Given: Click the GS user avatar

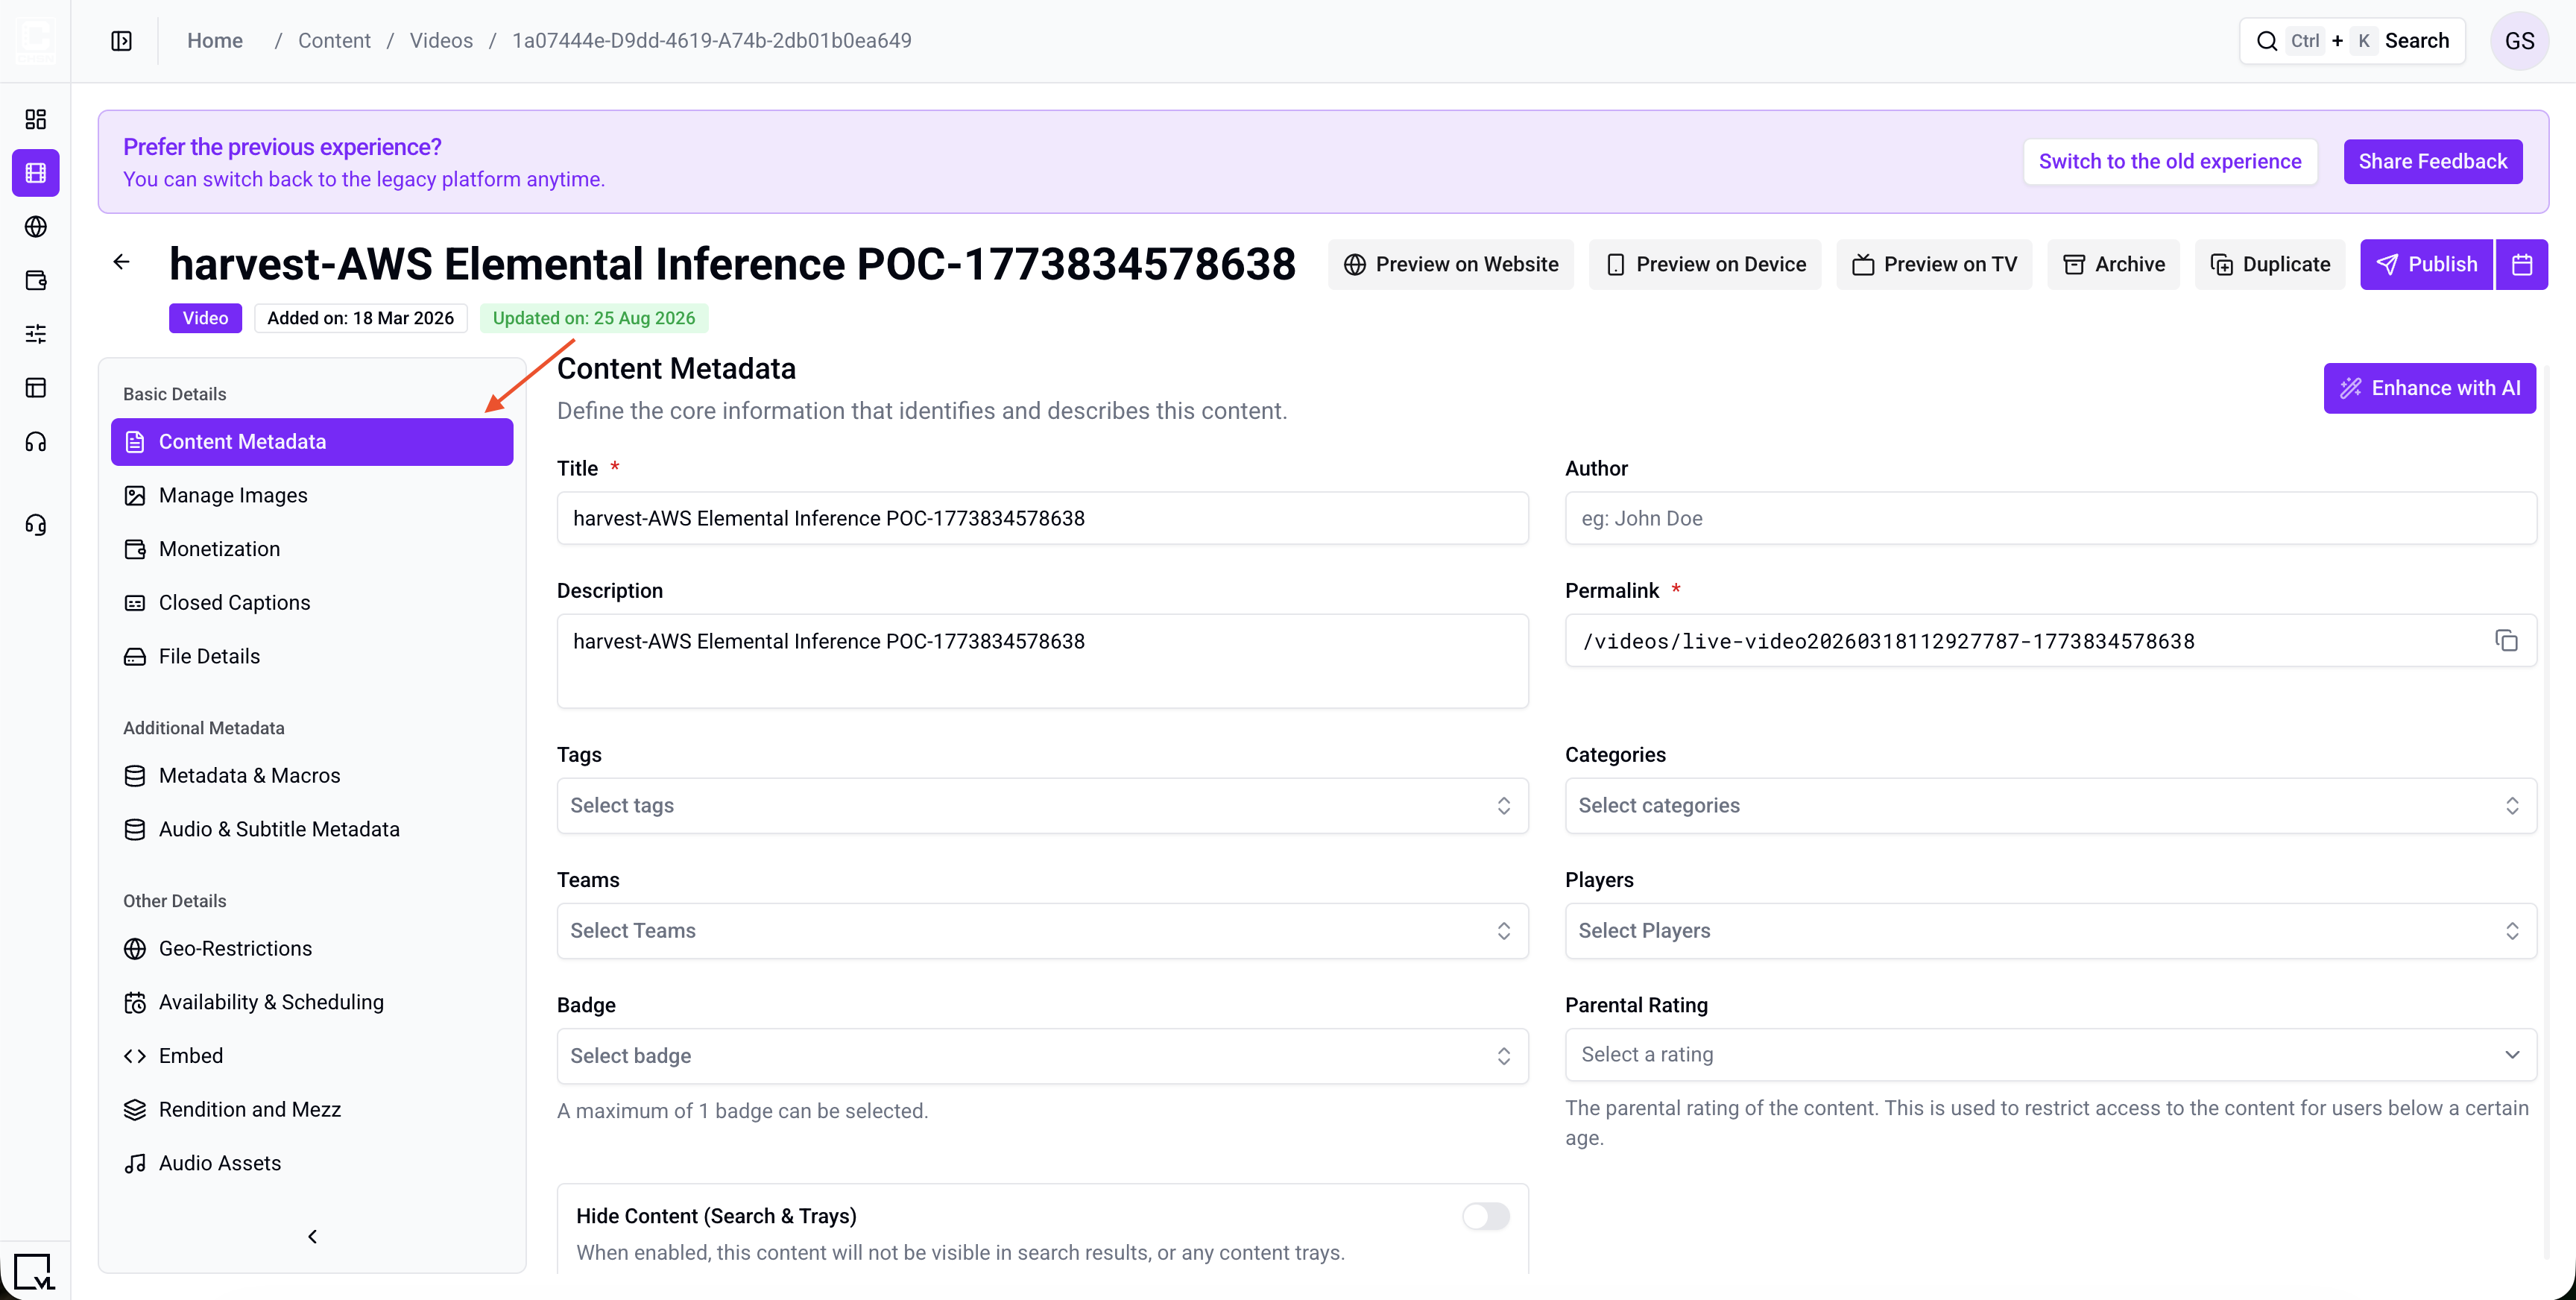Looking at the screenshot, I should coord(2519,41).
